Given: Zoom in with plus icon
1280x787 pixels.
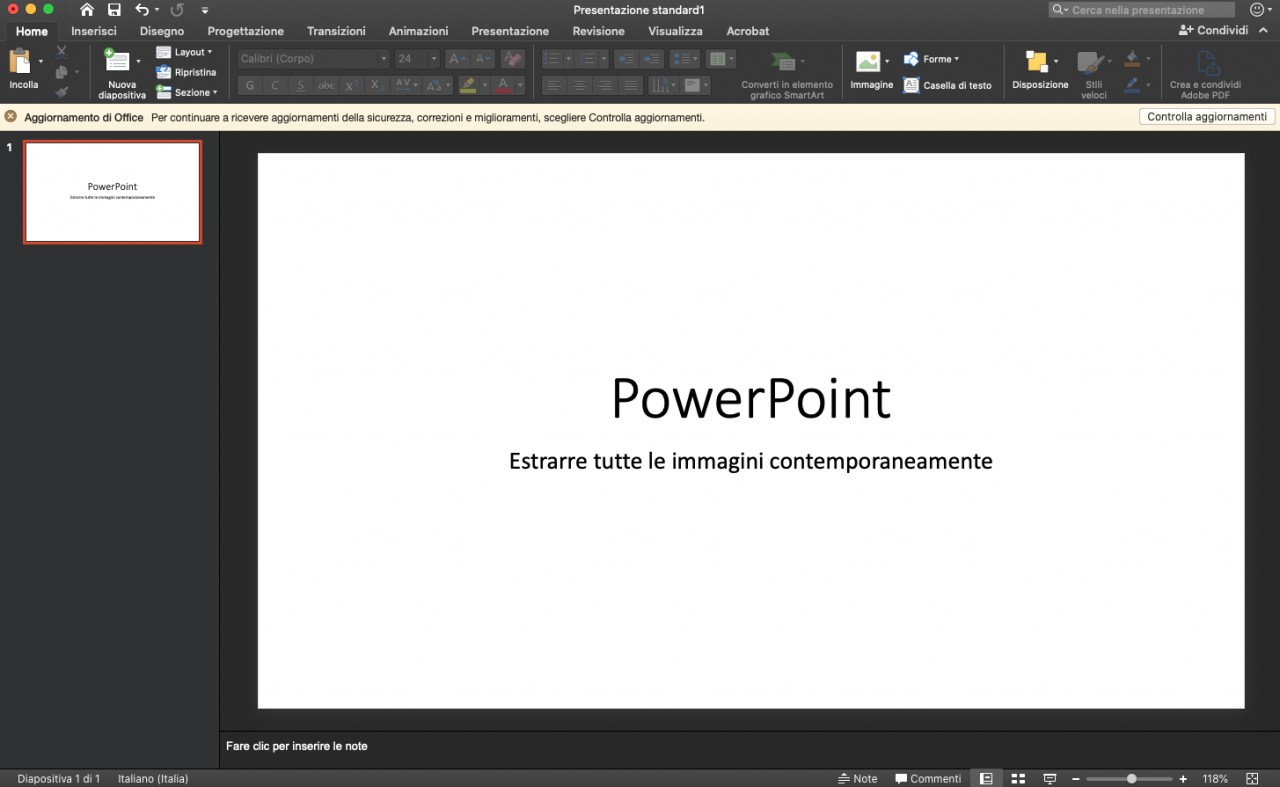Looking at the screenshot, I should [x=1183, y=779].
